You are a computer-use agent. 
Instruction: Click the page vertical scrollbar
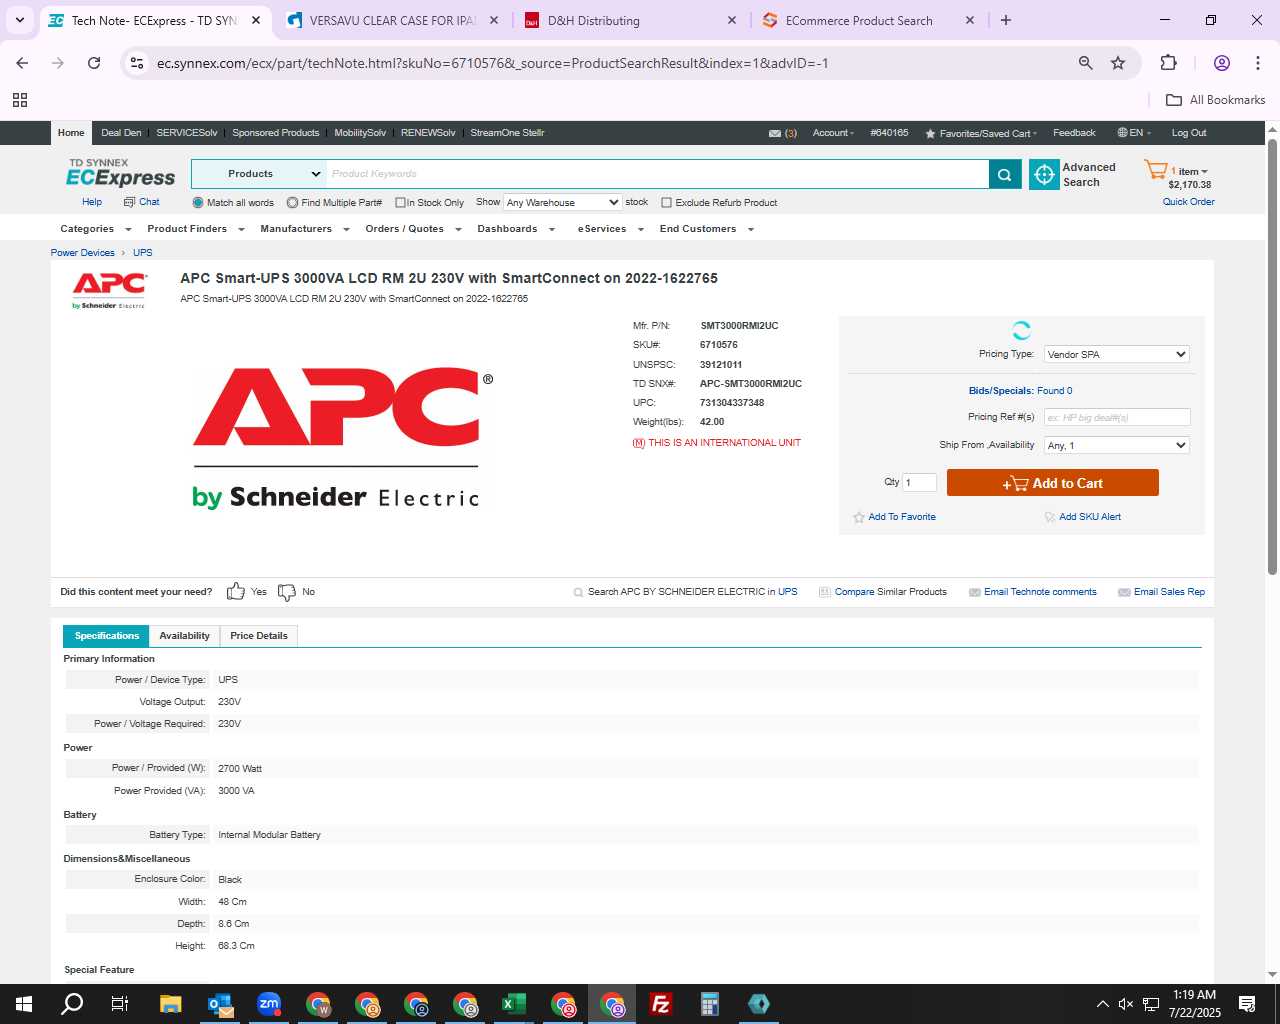click(1272, 356)
